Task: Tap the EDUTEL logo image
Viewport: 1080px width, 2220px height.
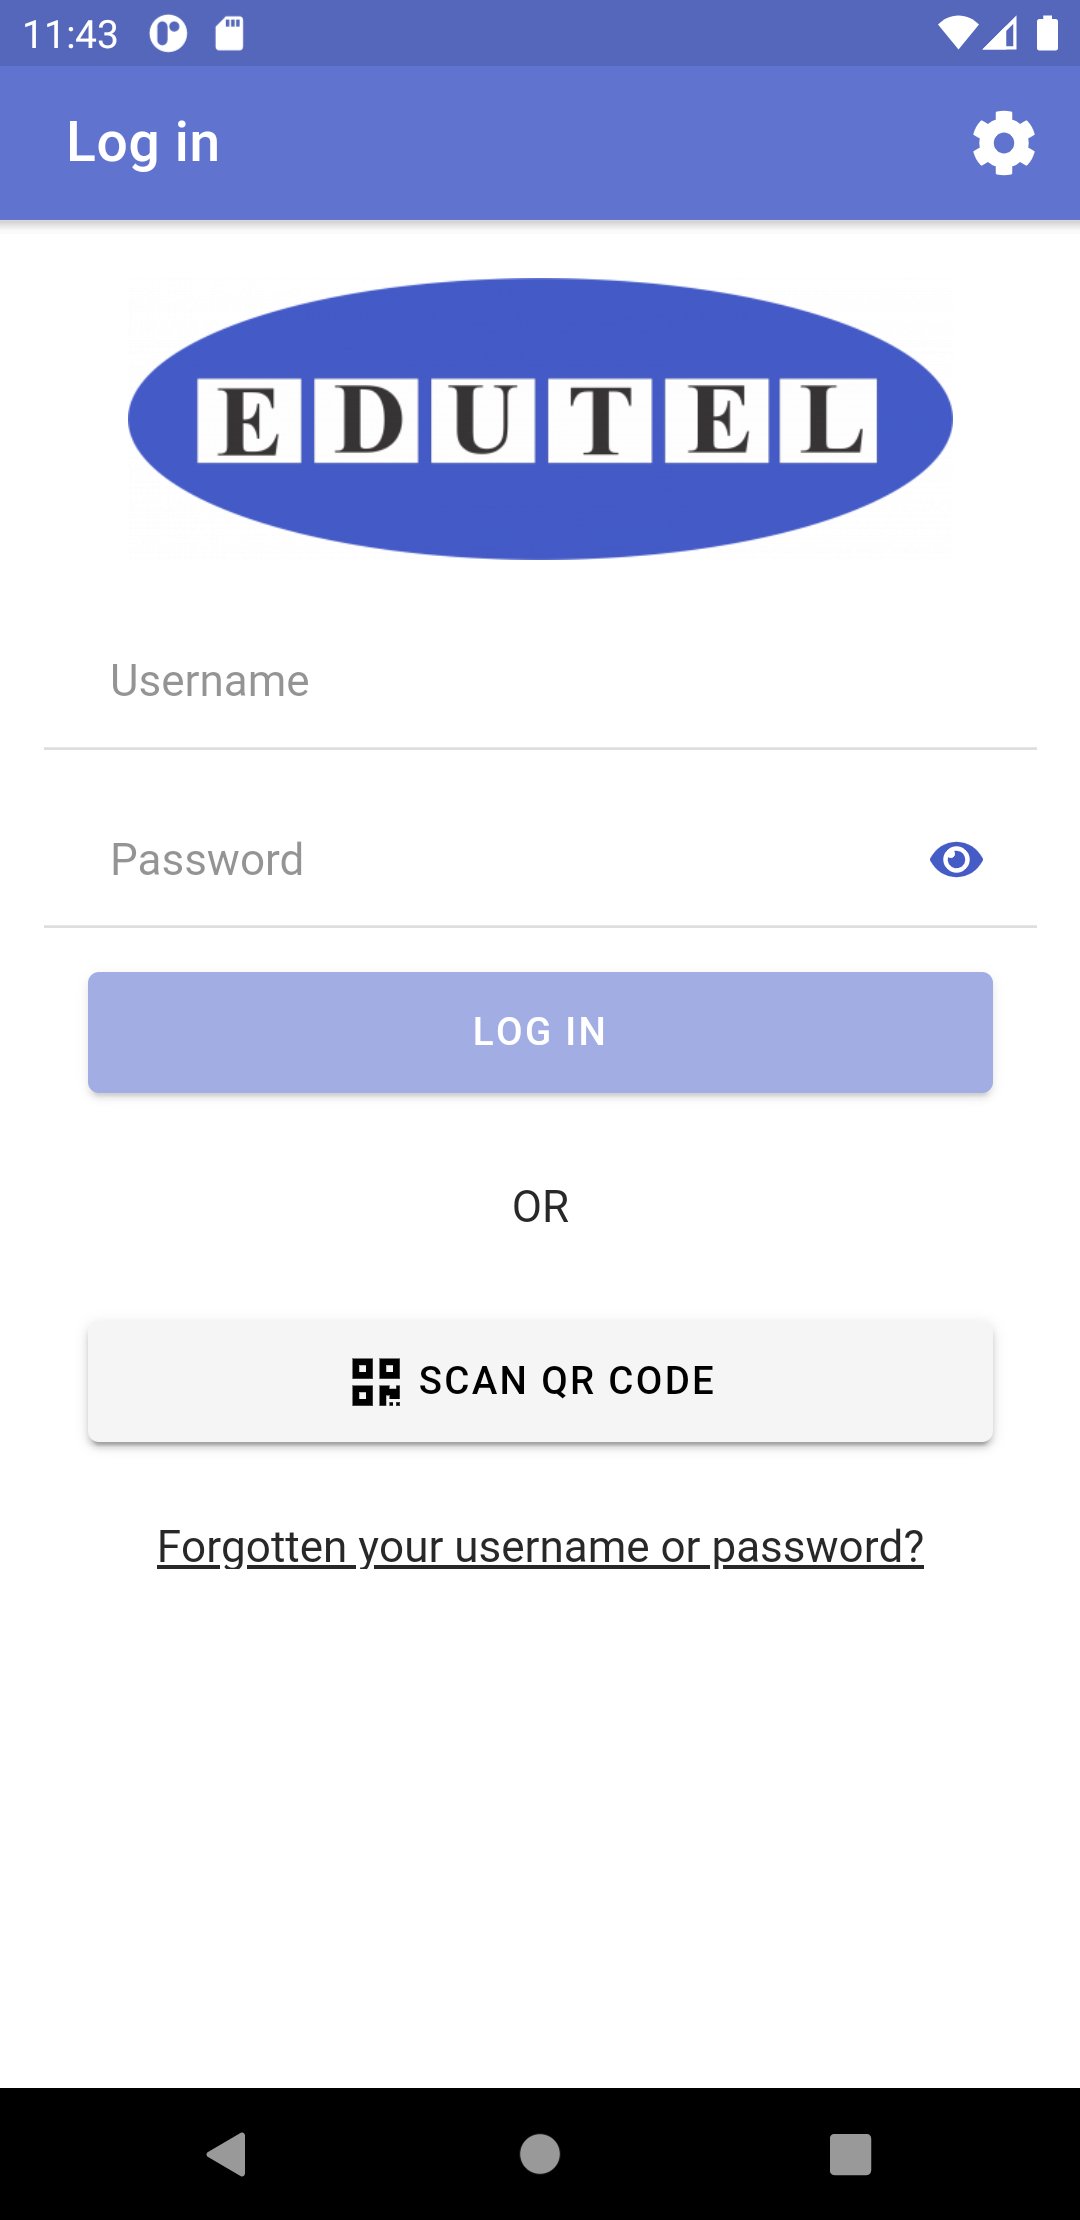Action: pyautogui.click(x=540, y=418)
